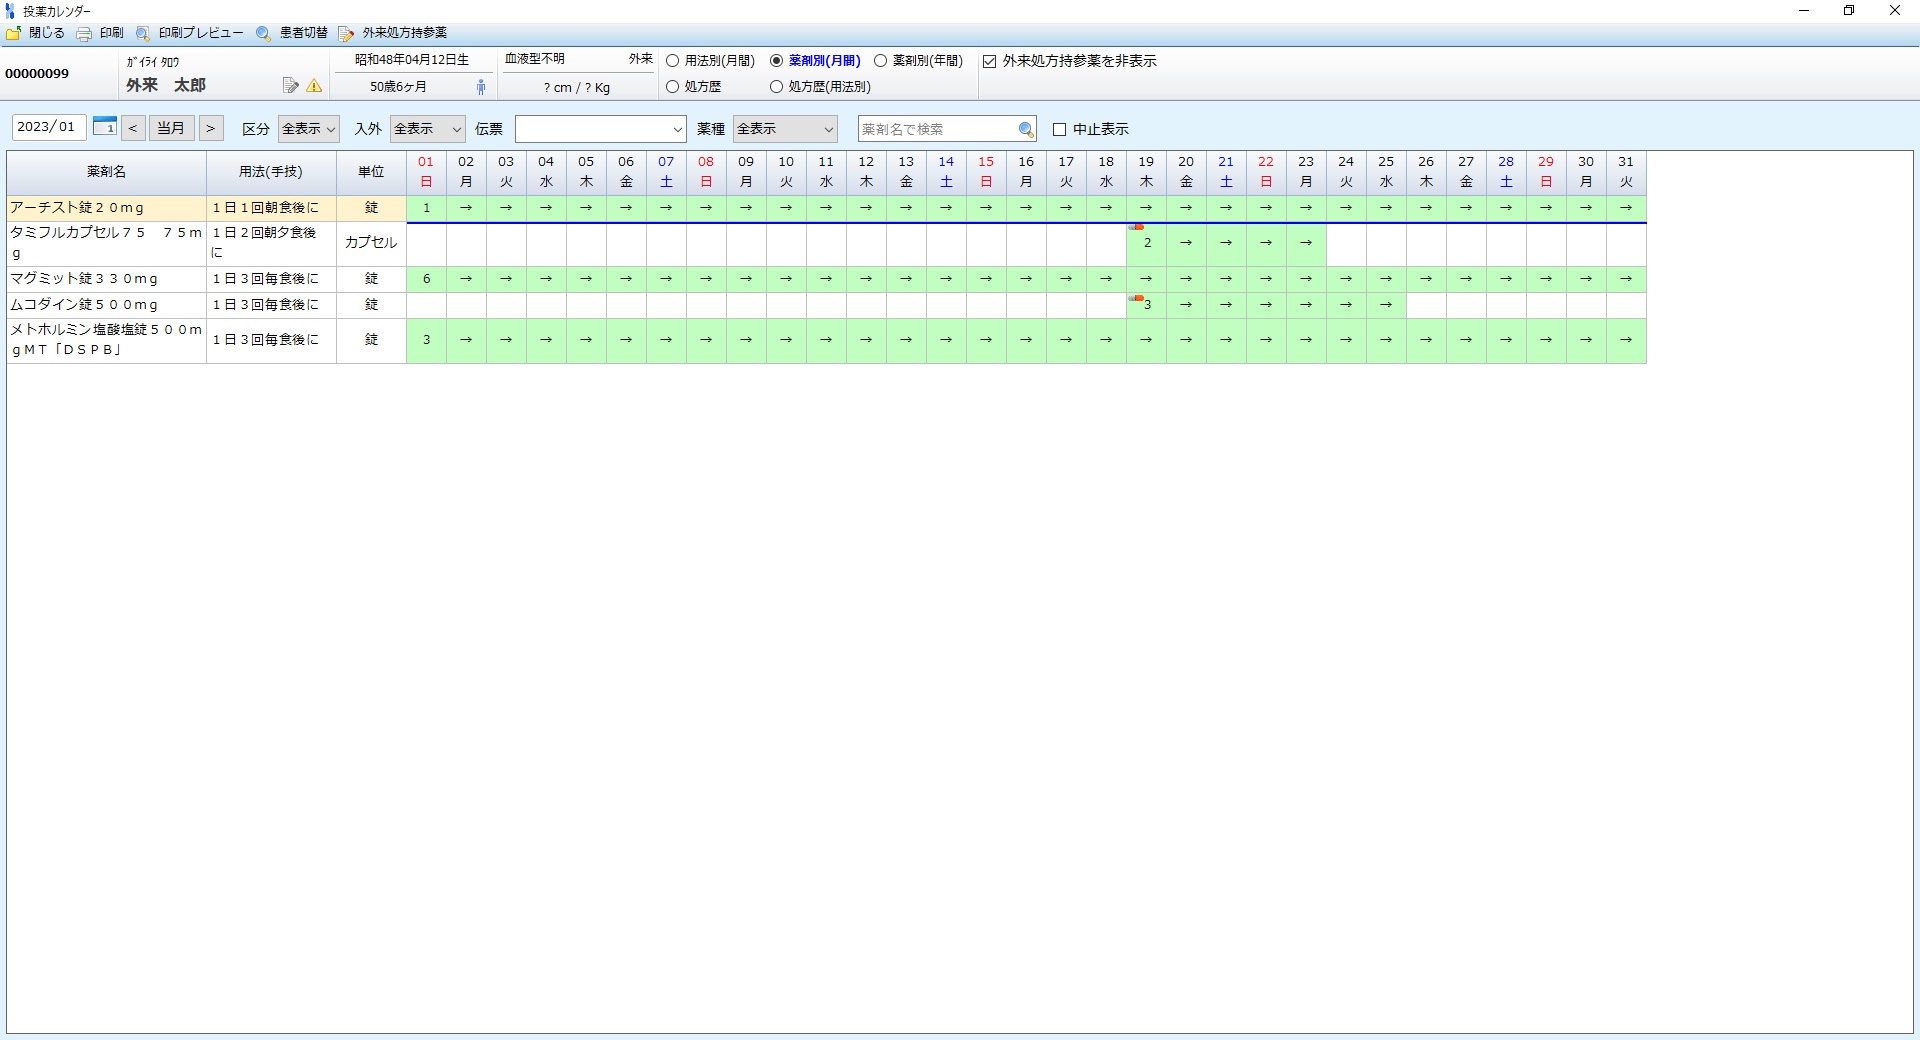Image resolution: width=1920 pixels, height=1040 pixels.
Task: Click the patient memo edit icon
Action: coord(290,86)
